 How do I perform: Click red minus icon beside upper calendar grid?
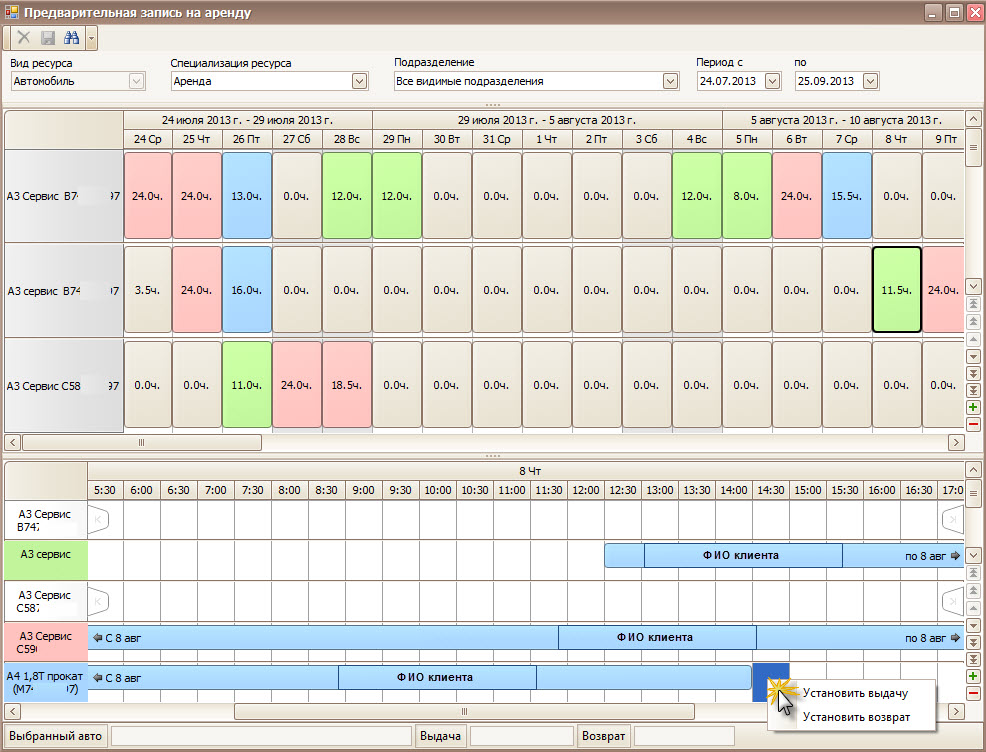pyautogui.click(x=974, y=425)
